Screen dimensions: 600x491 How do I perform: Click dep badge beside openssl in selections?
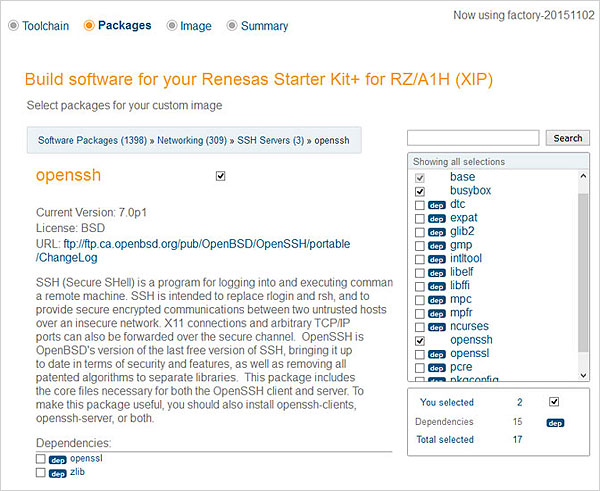(x=437, y=355)
